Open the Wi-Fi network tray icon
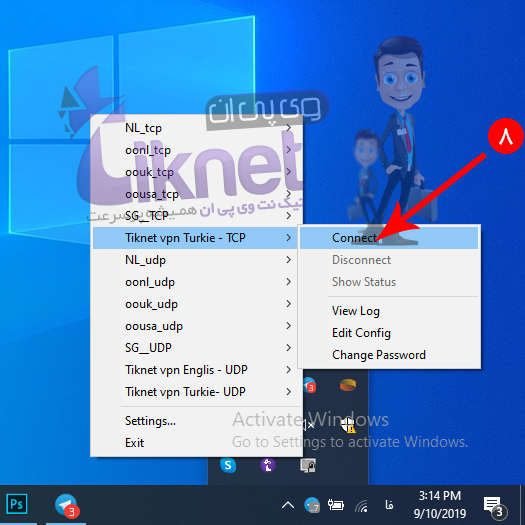The height and width of the screenshot is (525, 525). click(362, 505)
